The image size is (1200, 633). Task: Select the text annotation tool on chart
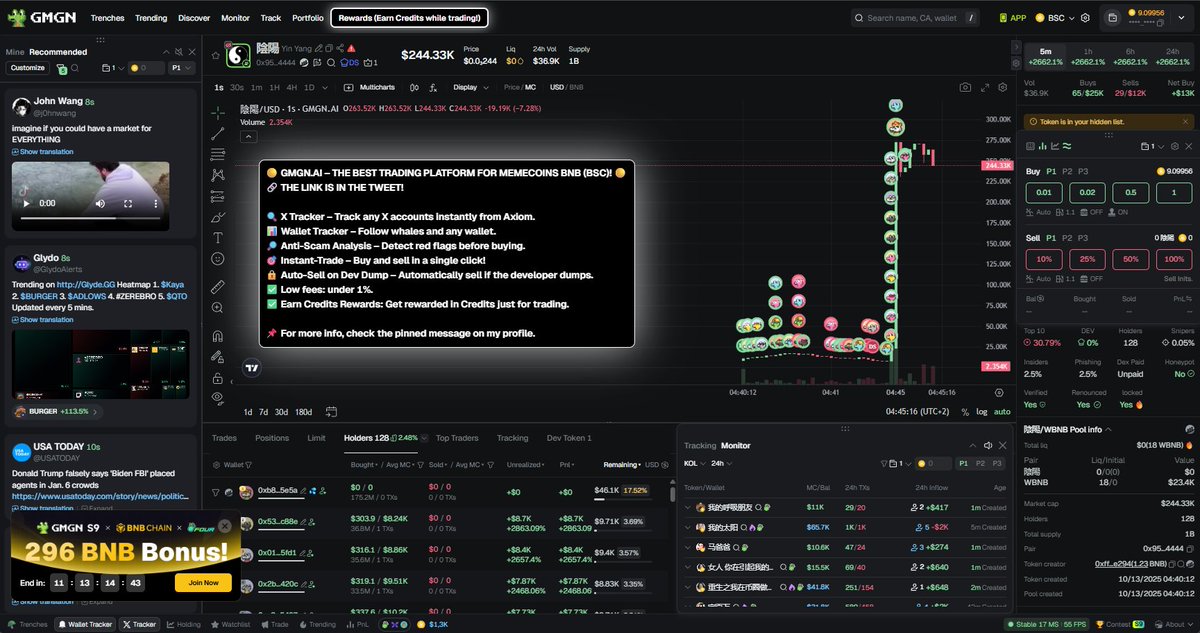click(x=218, y=238)
